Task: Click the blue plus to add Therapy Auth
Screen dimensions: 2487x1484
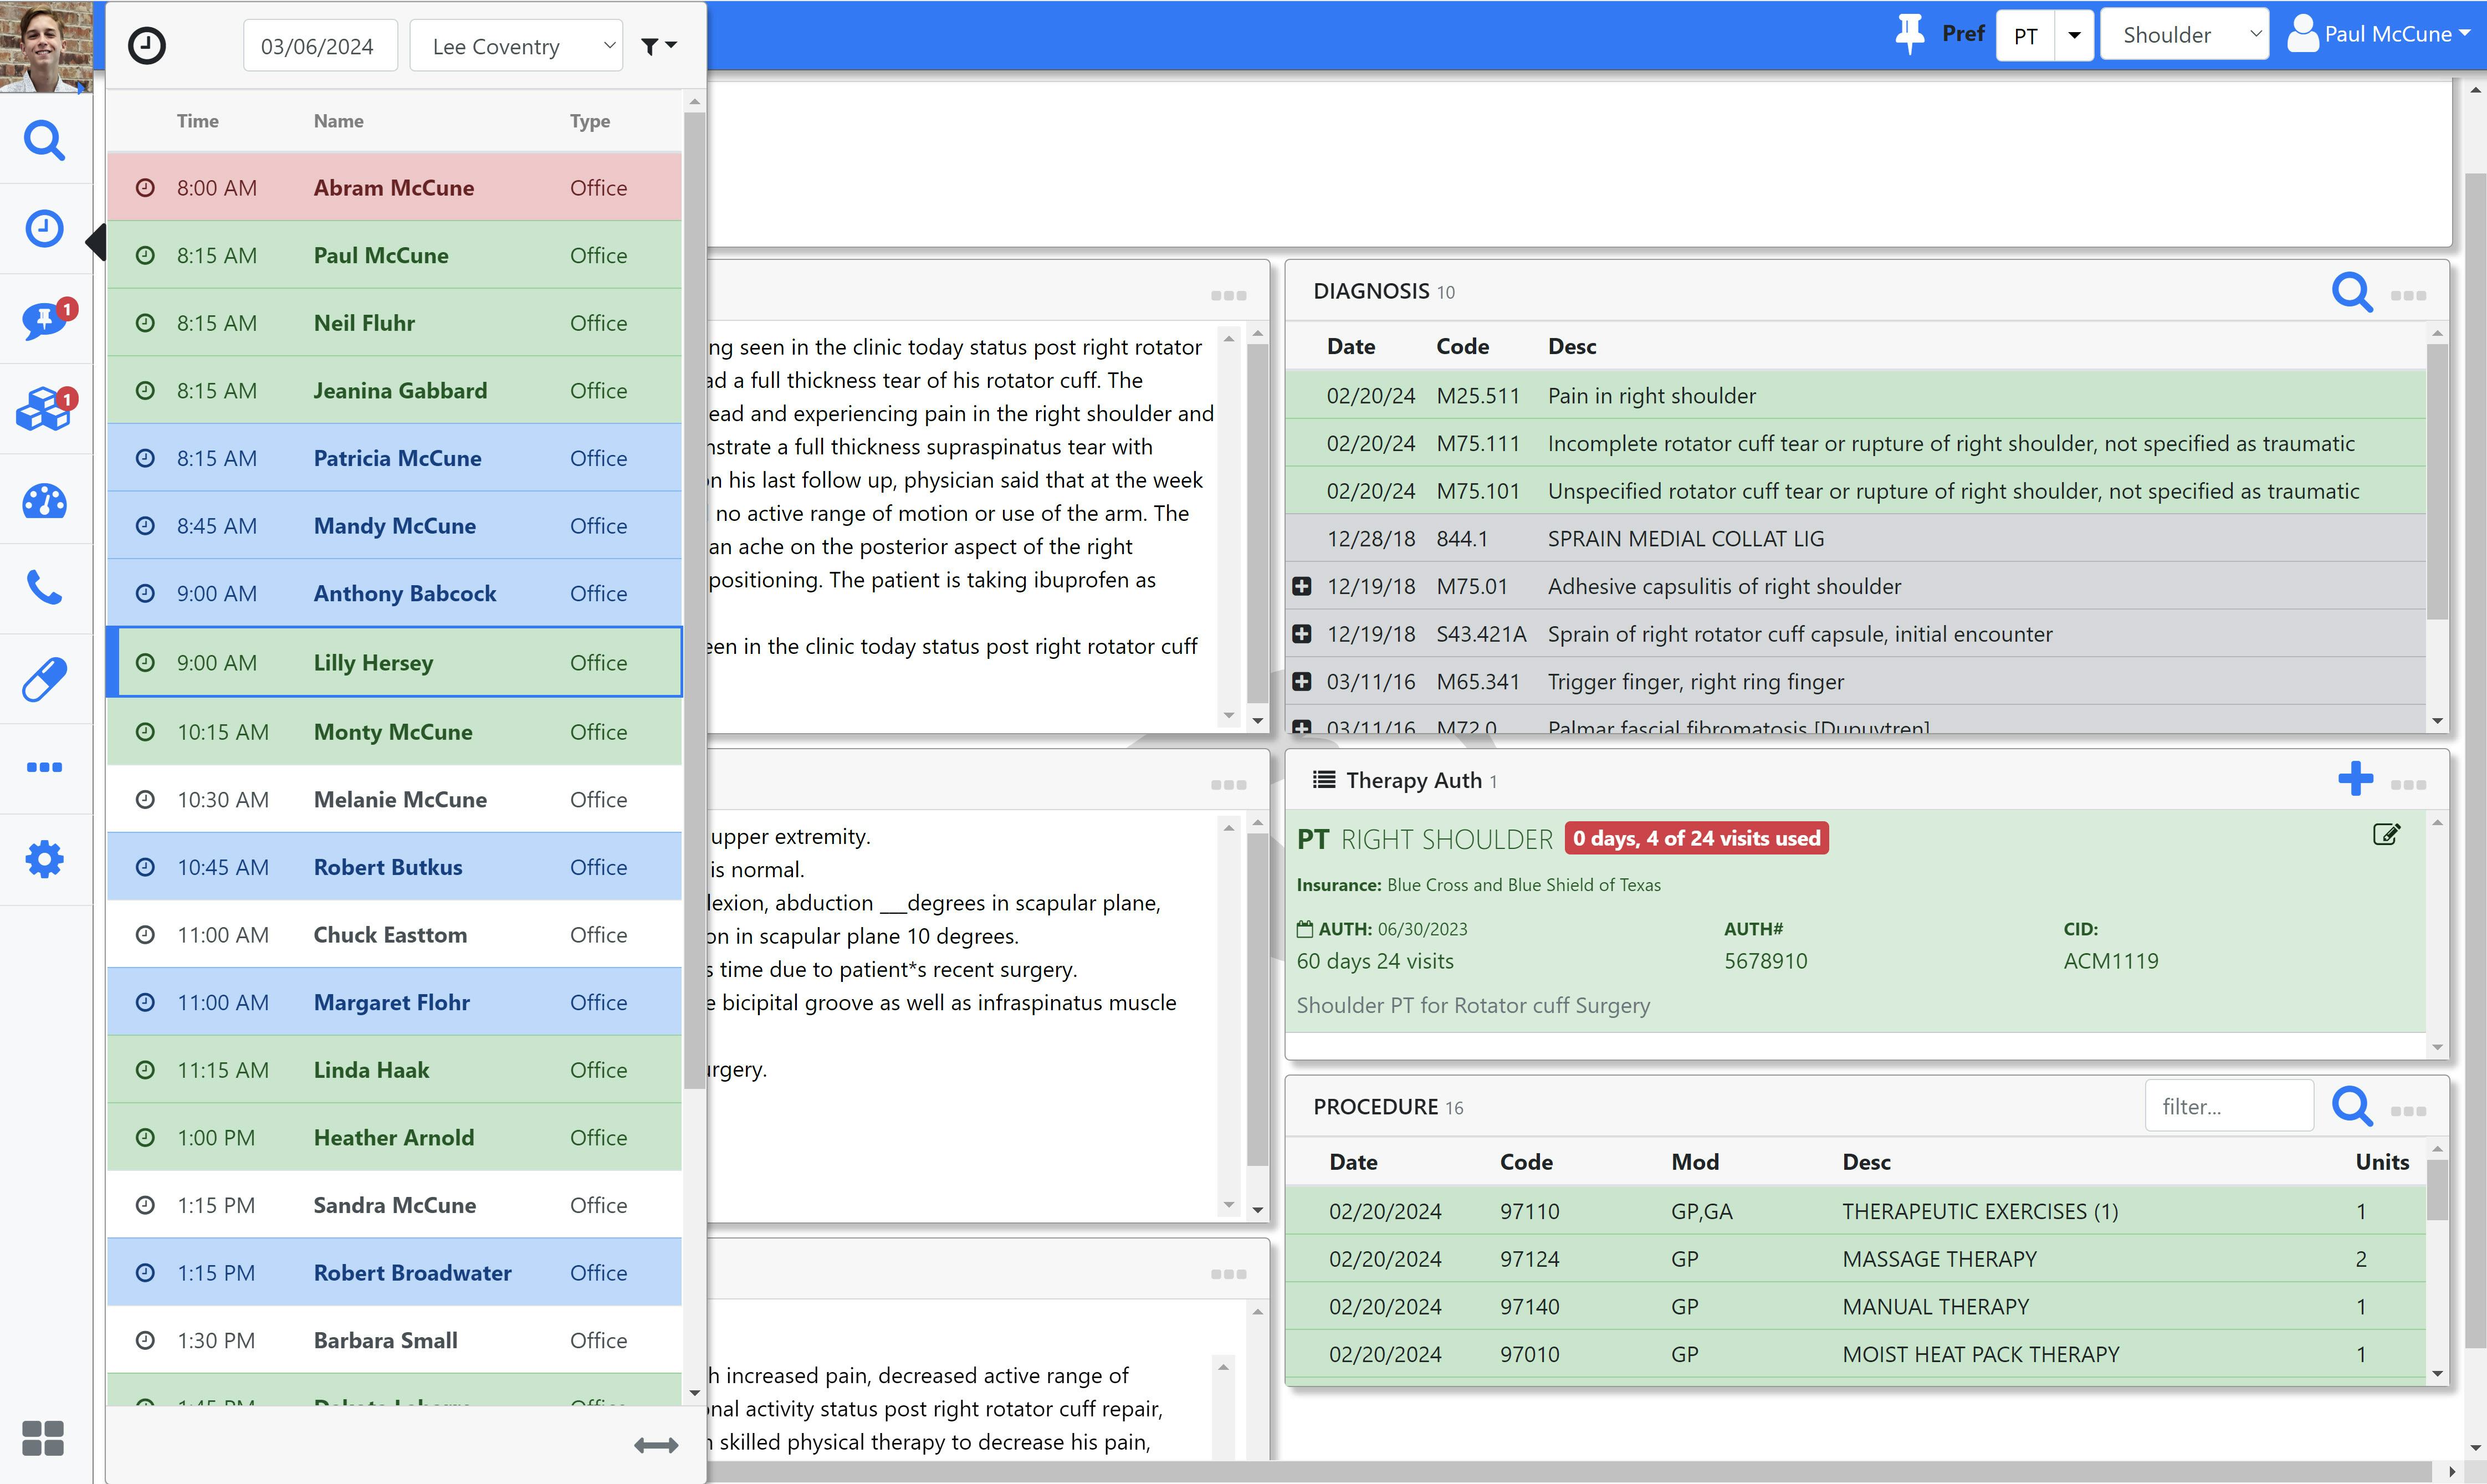Action: click(2355, 779)
